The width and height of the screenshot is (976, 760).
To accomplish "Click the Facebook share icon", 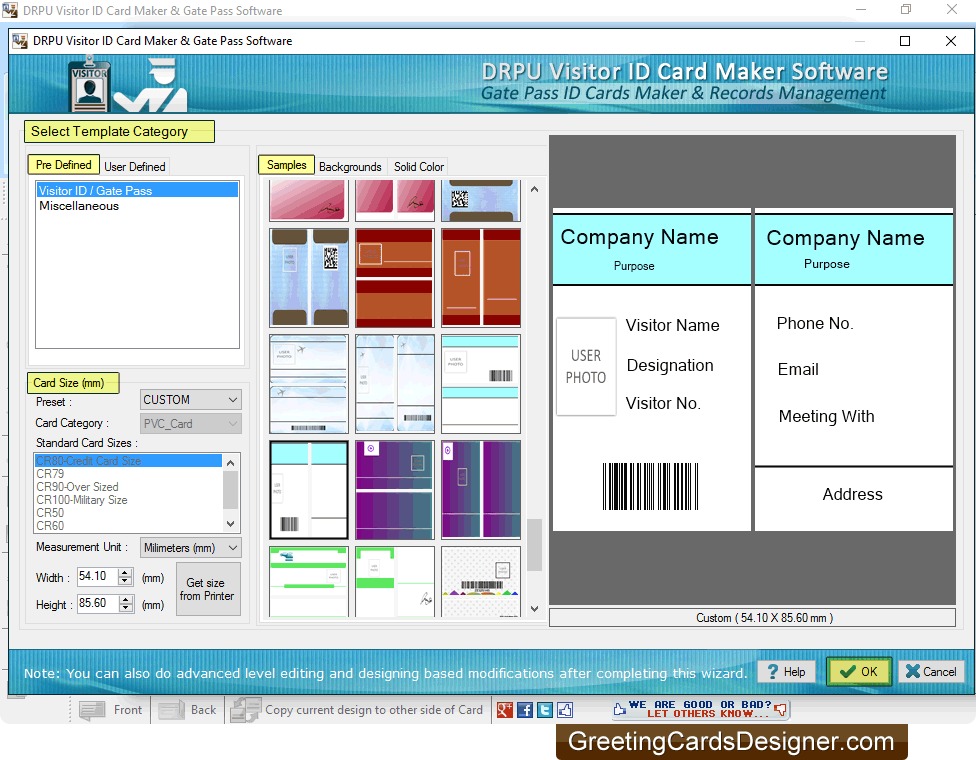I will click(x=525, y=710).
